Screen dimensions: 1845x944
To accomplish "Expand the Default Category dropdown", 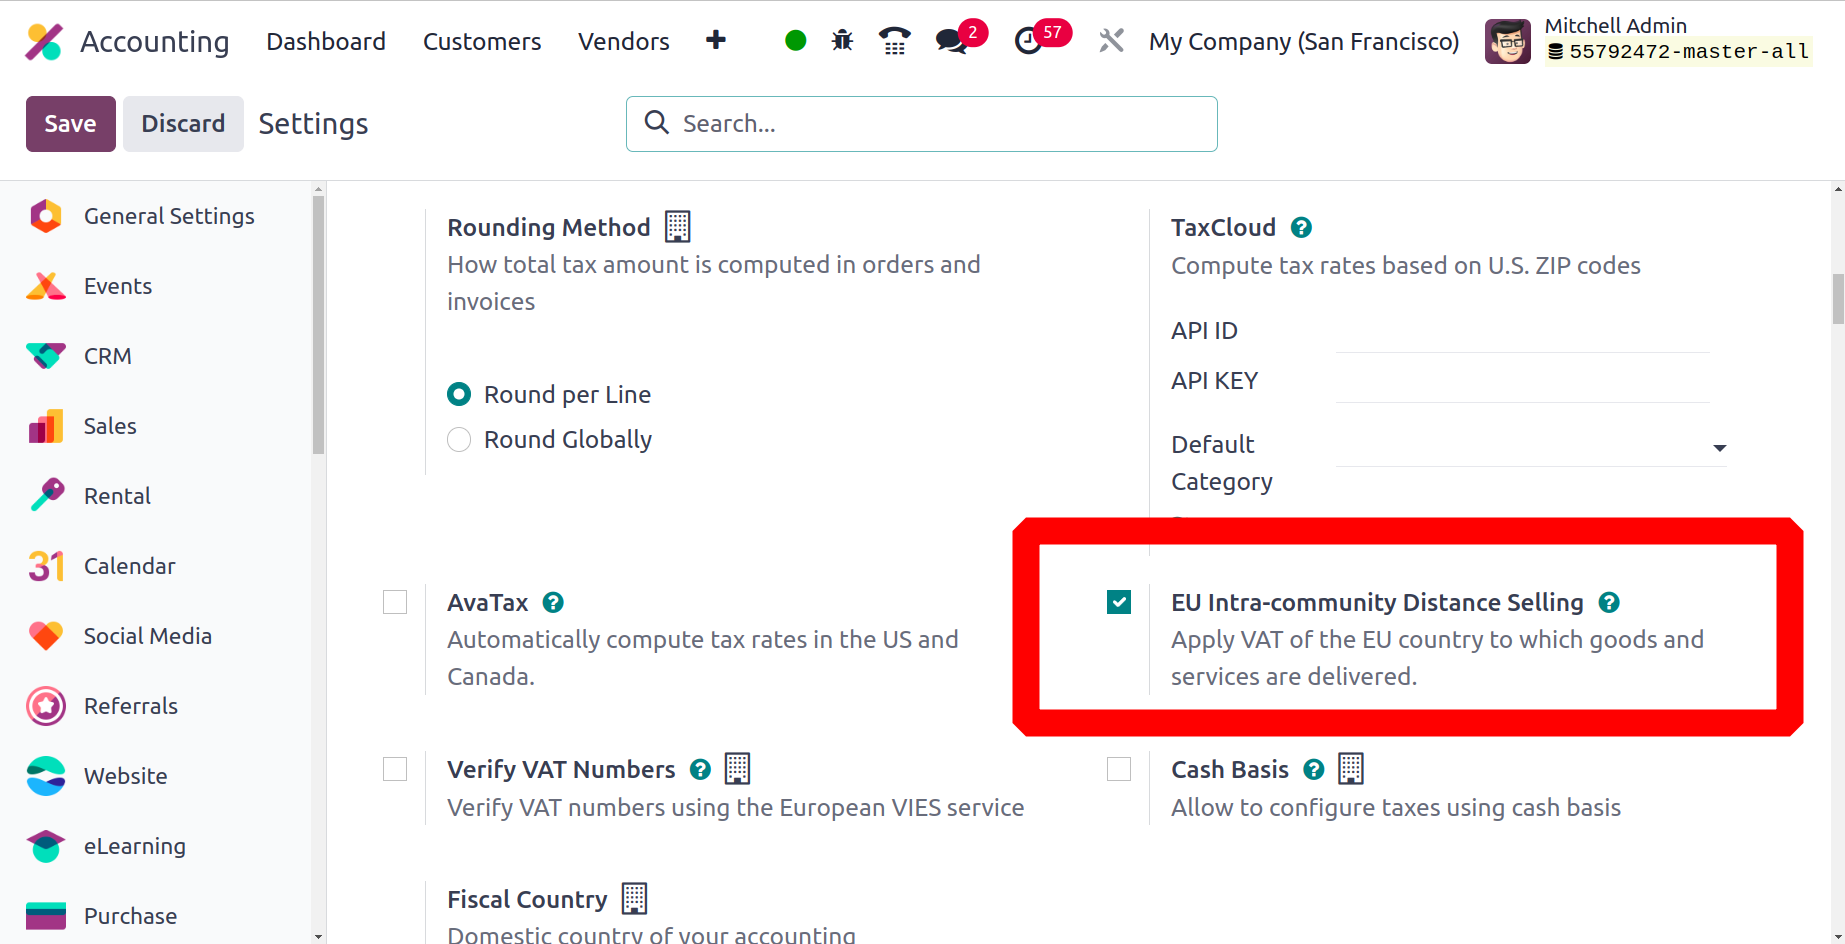I will (x=1532, y=447).
